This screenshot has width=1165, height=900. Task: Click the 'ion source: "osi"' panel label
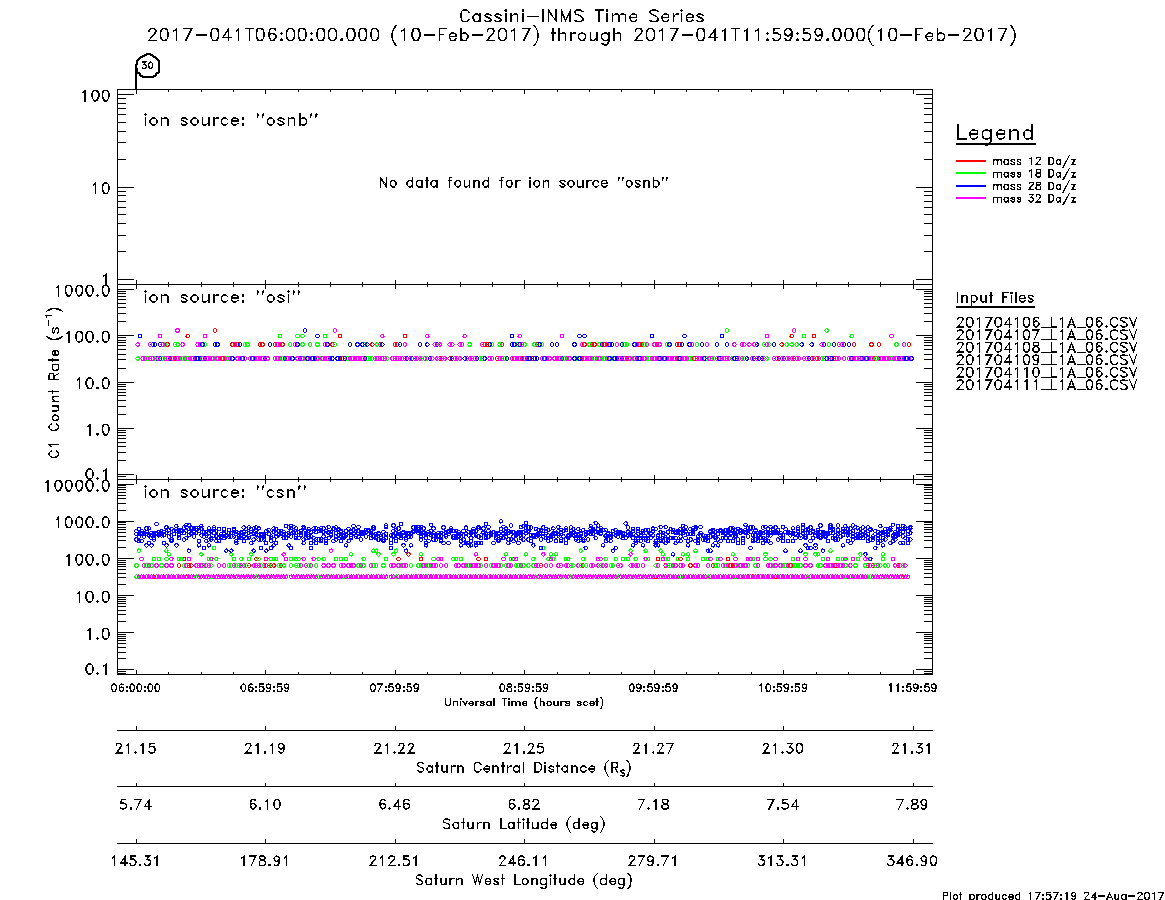[222, 297]
